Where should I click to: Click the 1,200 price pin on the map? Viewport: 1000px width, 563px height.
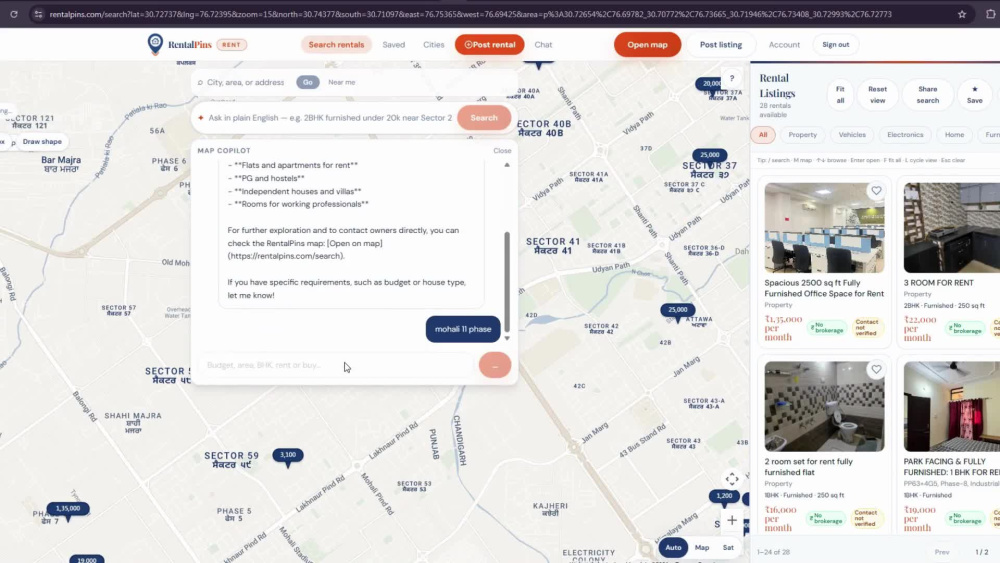pyautogui.click(x=724, y=496)
